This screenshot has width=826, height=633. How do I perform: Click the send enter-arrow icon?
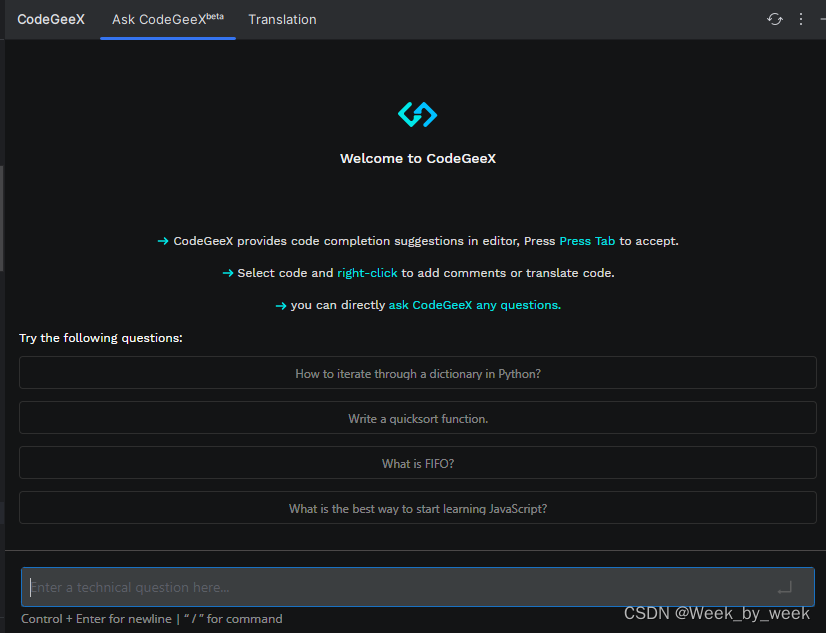(785, 587)
